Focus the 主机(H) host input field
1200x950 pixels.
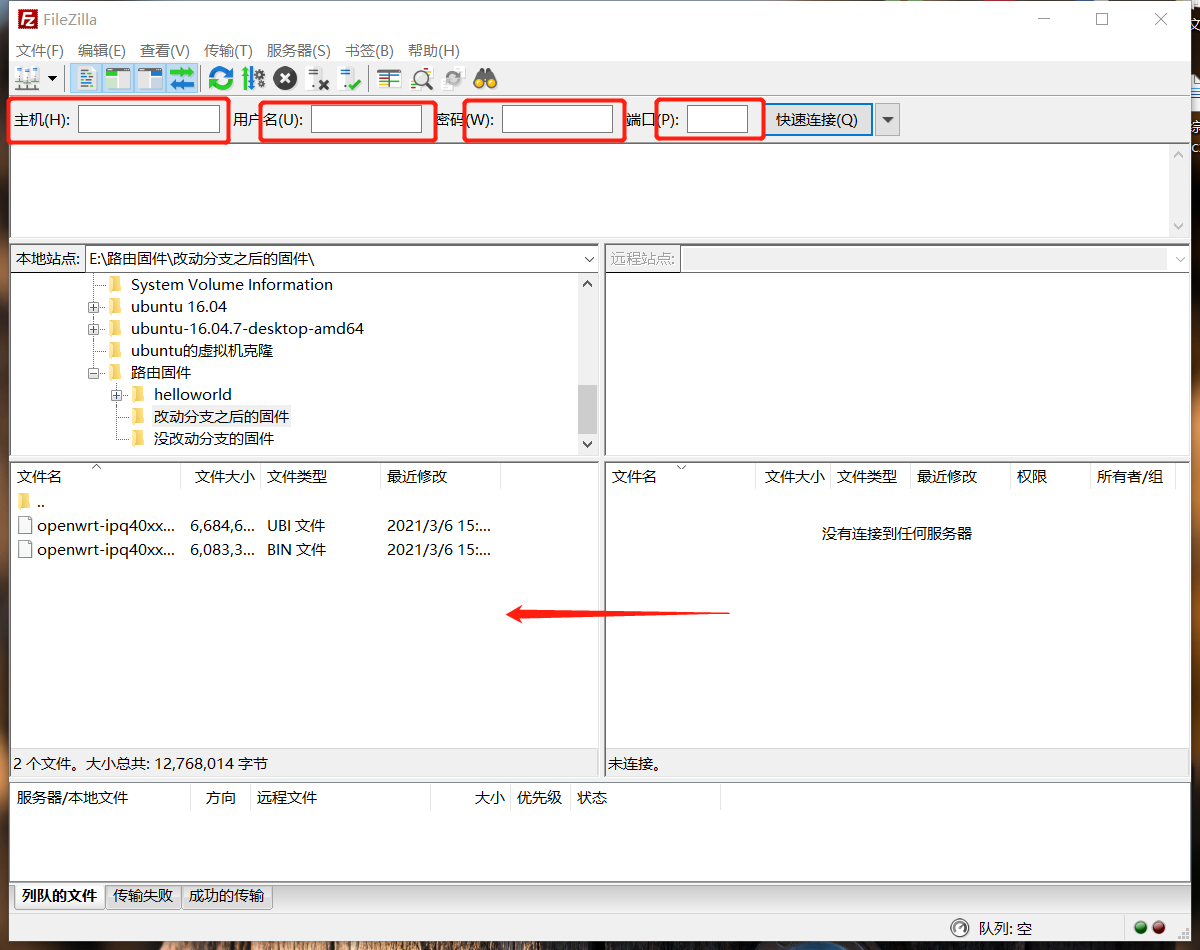tap(149, 119)
